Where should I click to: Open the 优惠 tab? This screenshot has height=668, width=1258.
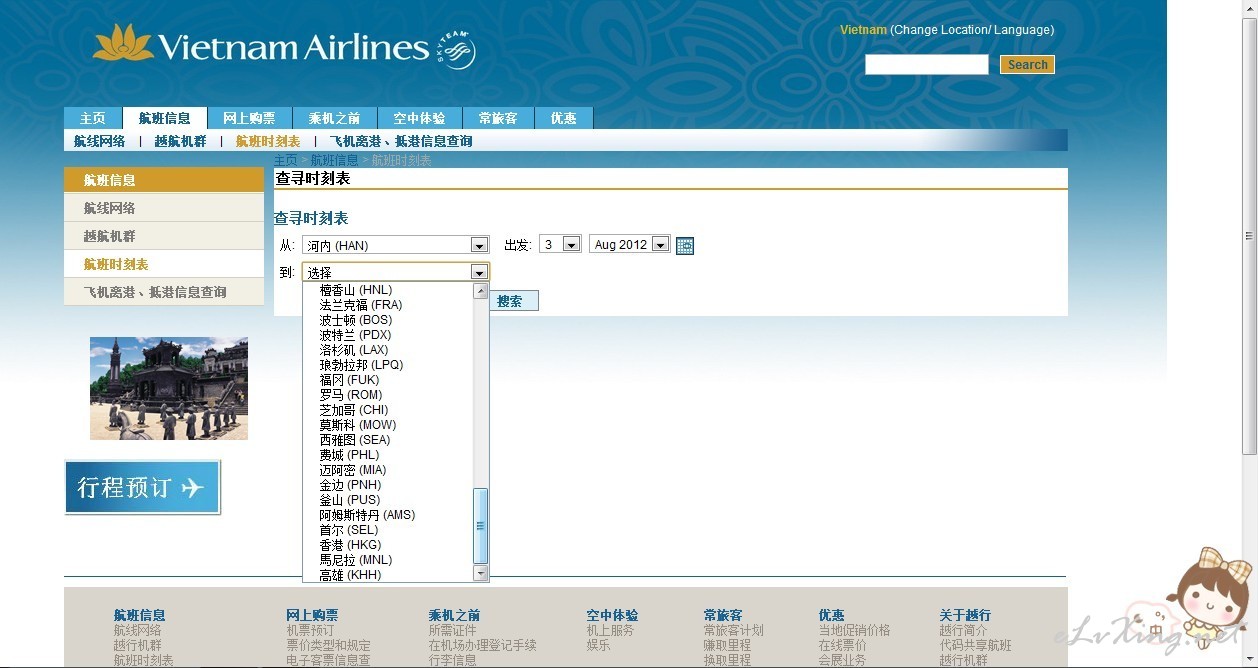pos(564,118)
